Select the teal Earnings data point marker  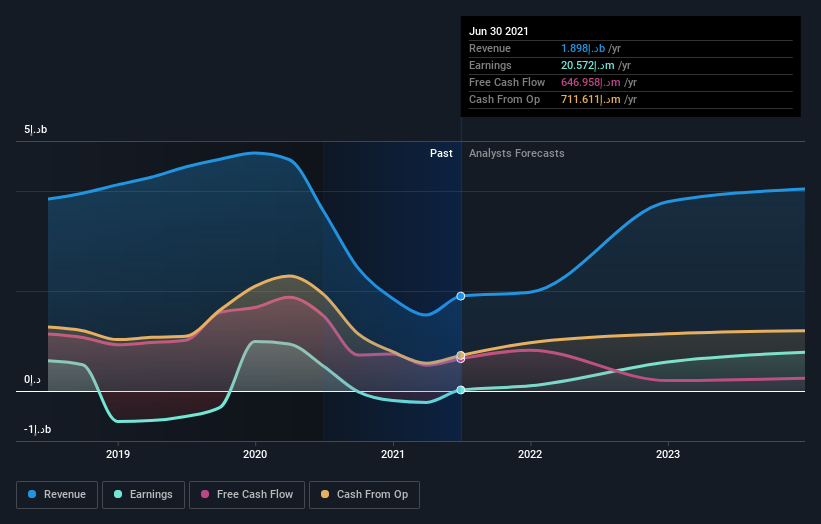coord(461,390)
